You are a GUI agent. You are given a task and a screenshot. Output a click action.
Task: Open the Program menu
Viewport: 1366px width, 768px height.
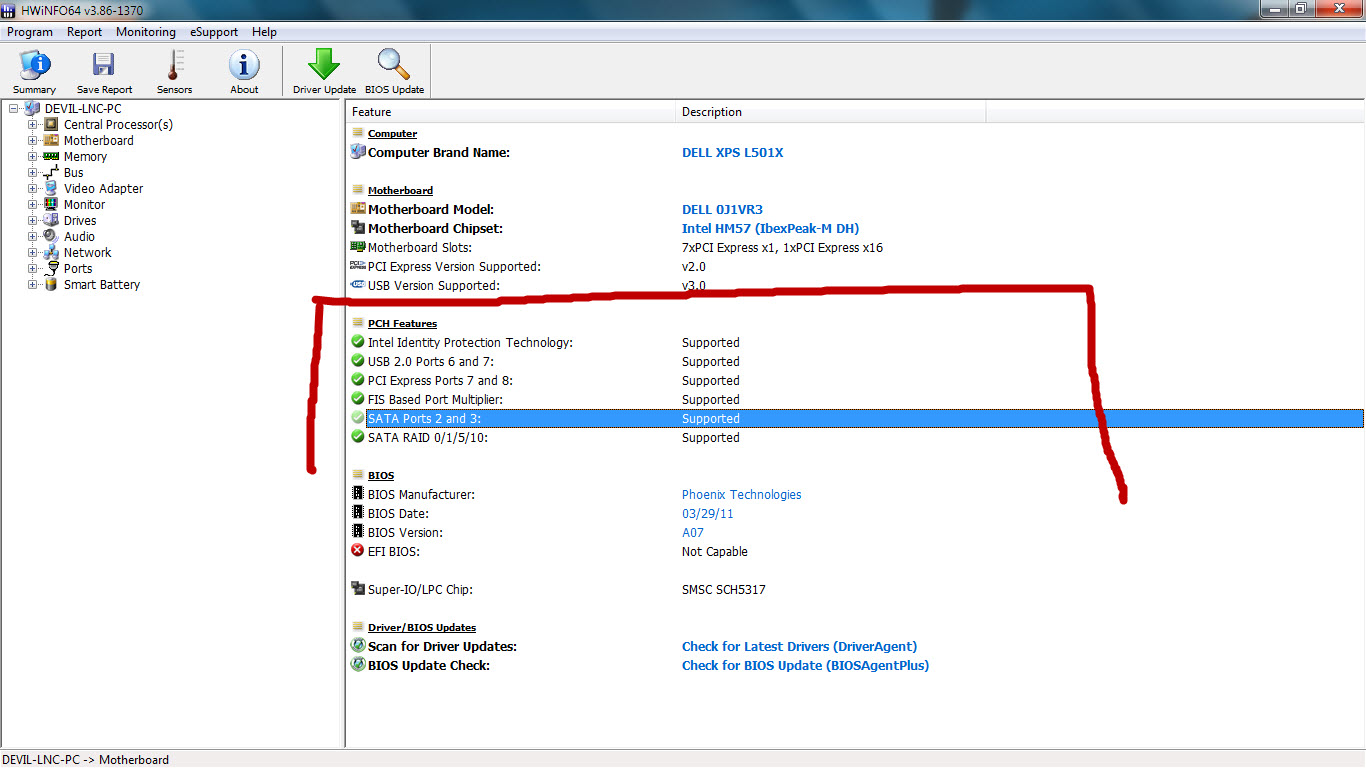(30, 32)
